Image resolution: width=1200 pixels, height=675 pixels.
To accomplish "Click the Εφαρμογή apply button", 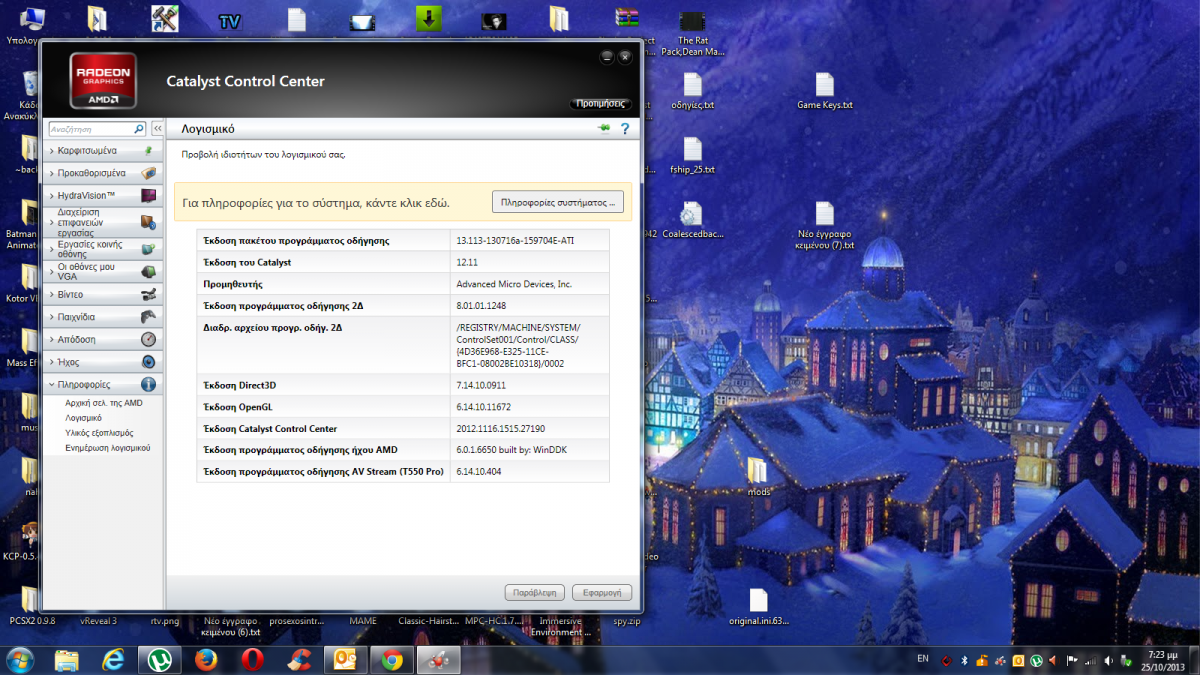I will point(604,592).
